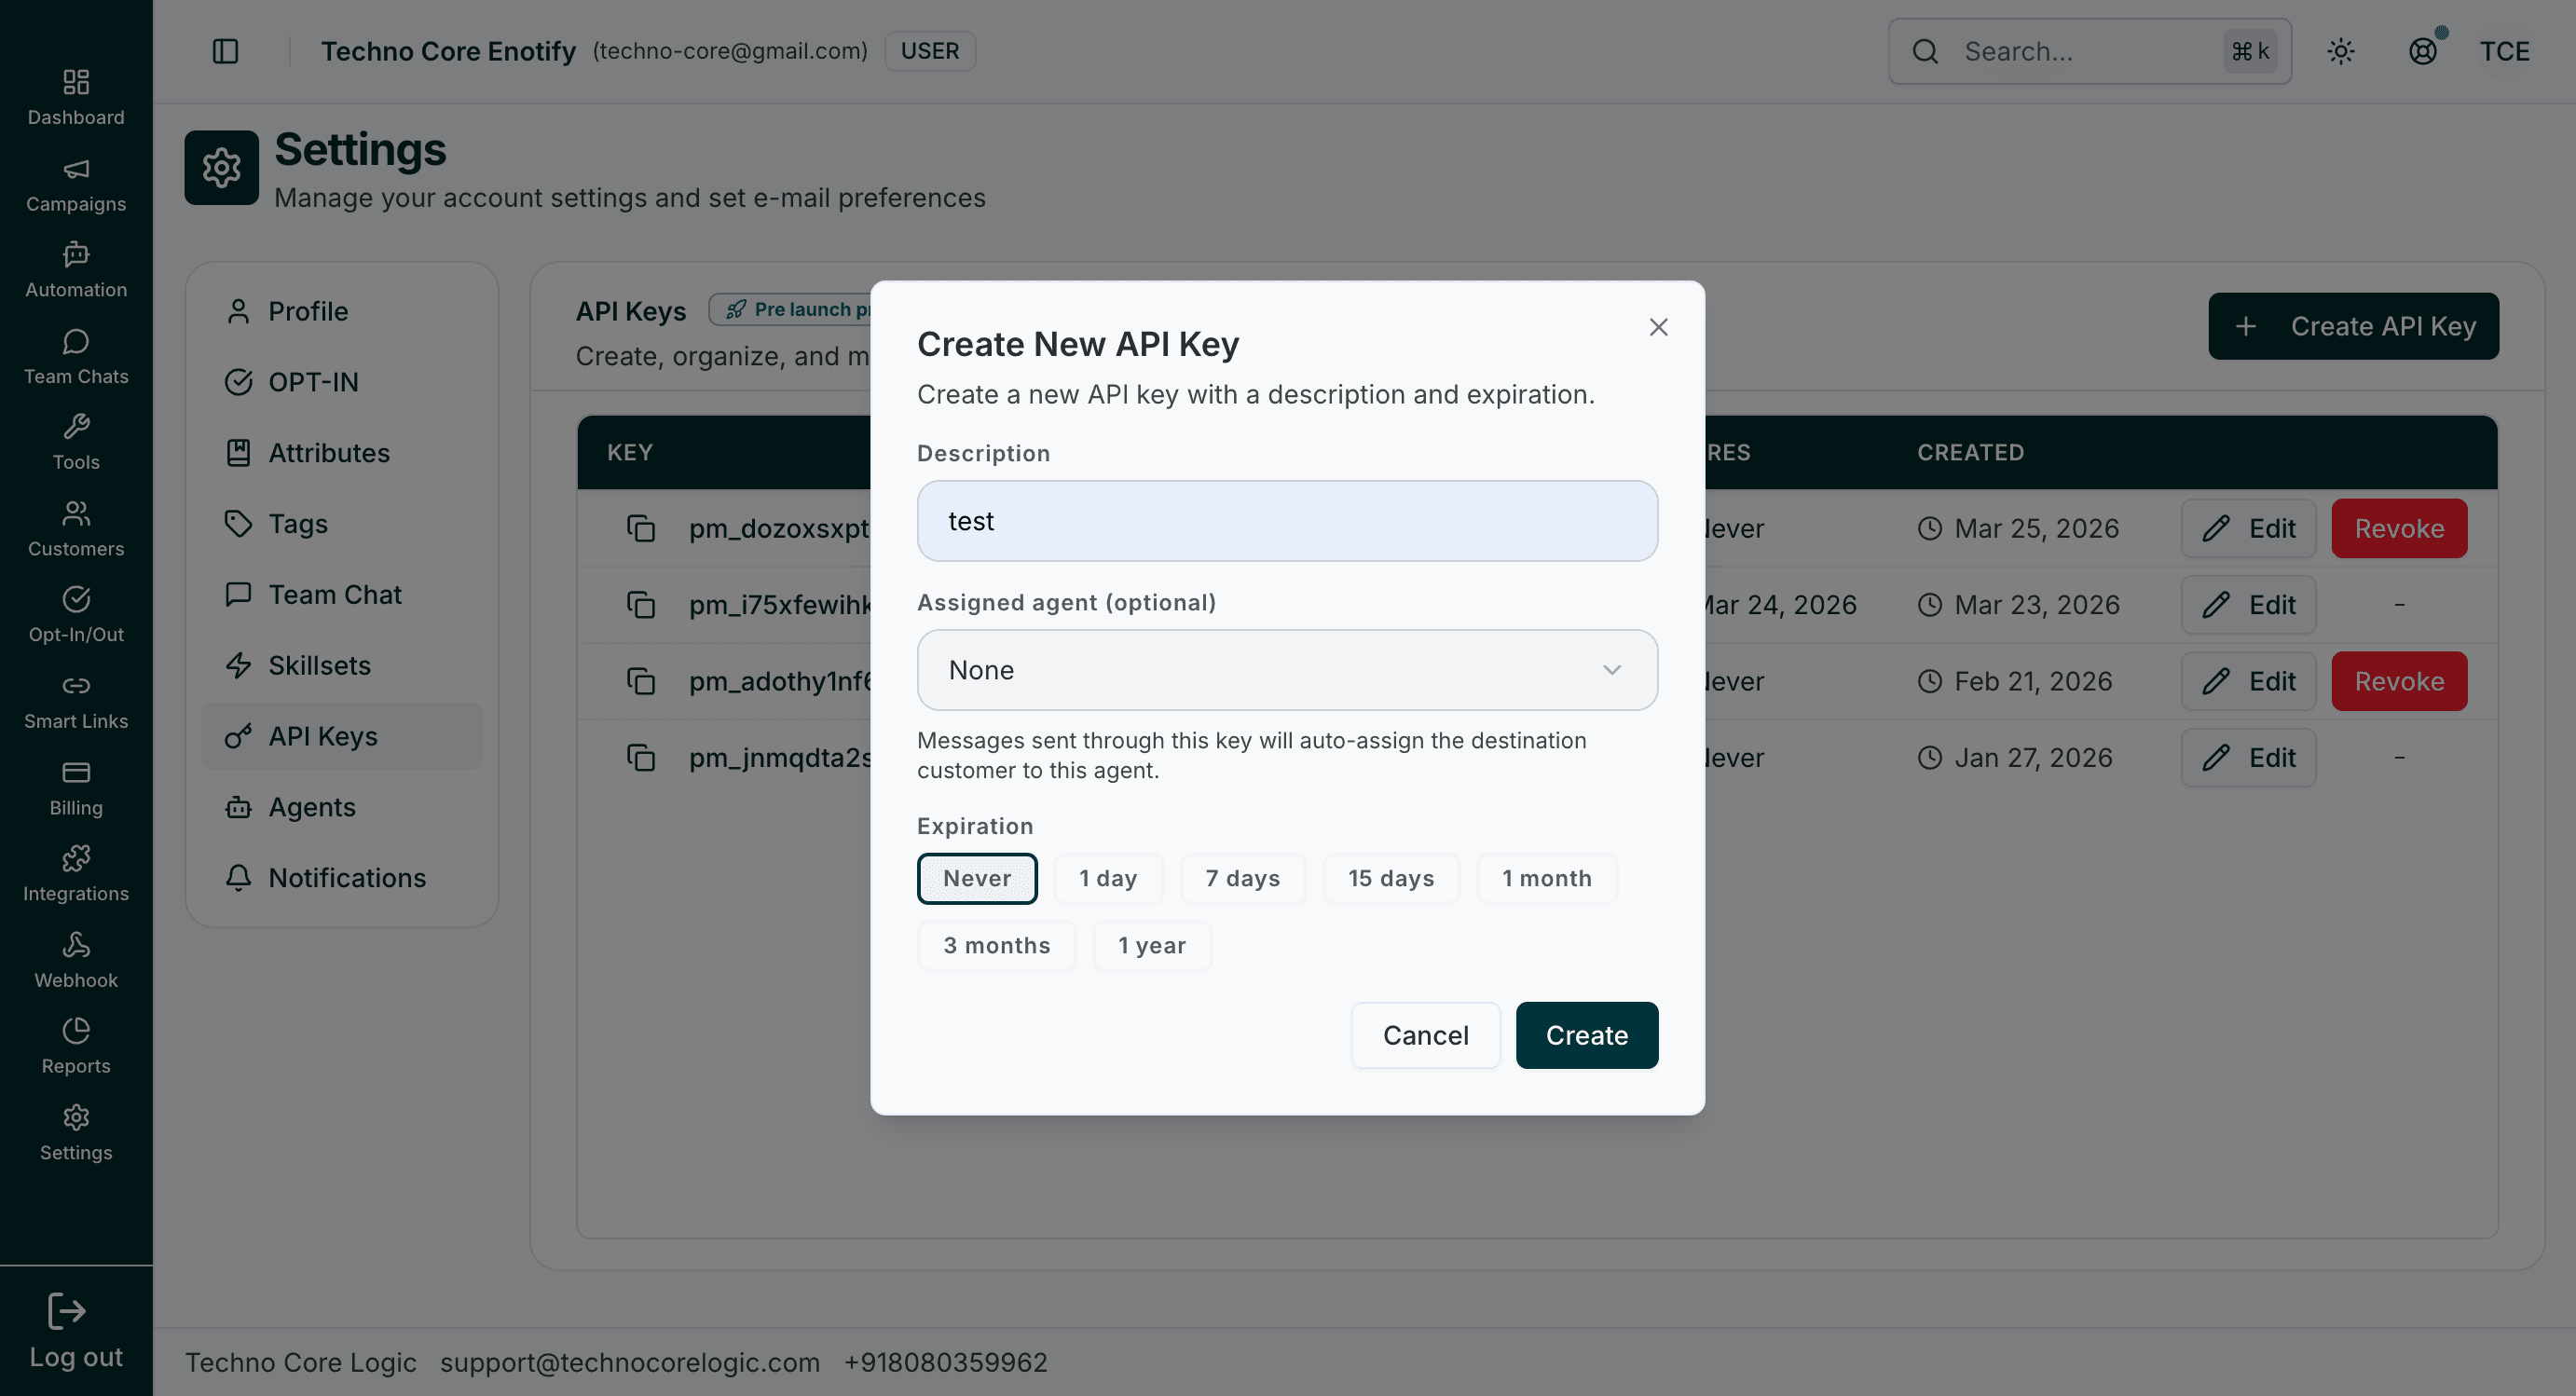Image resolution: width=2576 pixels, height=1396 pixels.
Task: Revoke the key created Mar 25, 2026
Action: (2399, 528)
